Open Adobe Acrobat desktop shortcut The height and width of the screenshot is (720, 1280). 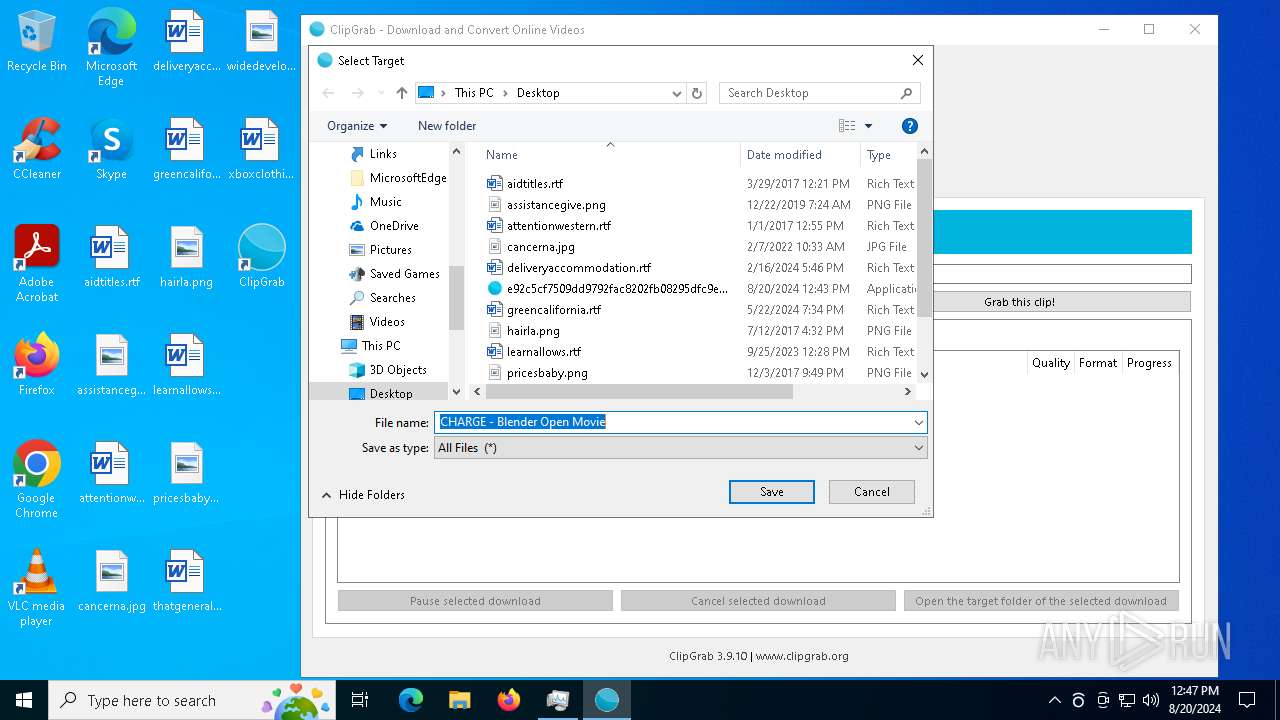pos(37,263)
